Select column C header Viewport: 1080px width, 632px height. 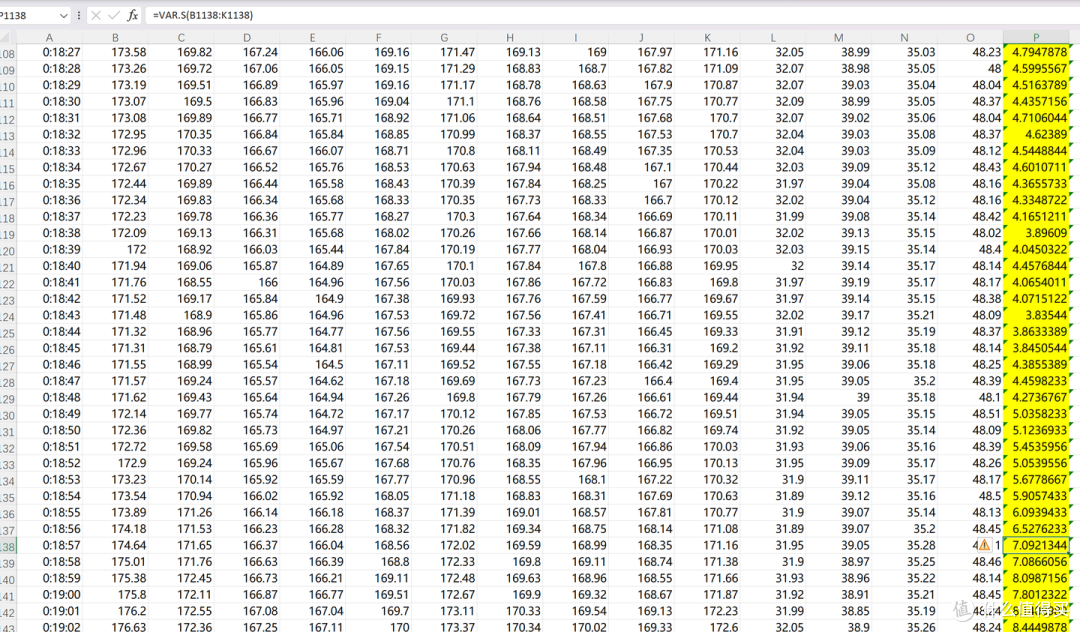pyautogui.click(x=180, y=38)
